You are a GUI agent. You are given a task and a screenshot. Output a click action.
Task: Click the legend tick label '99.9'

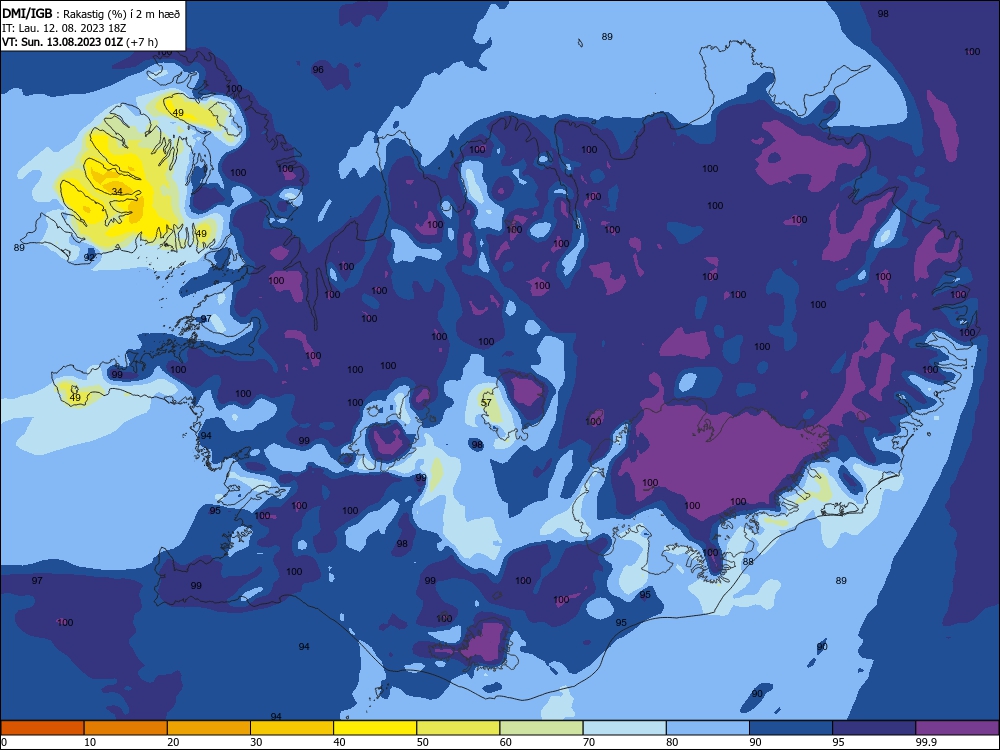click(926, 742)
